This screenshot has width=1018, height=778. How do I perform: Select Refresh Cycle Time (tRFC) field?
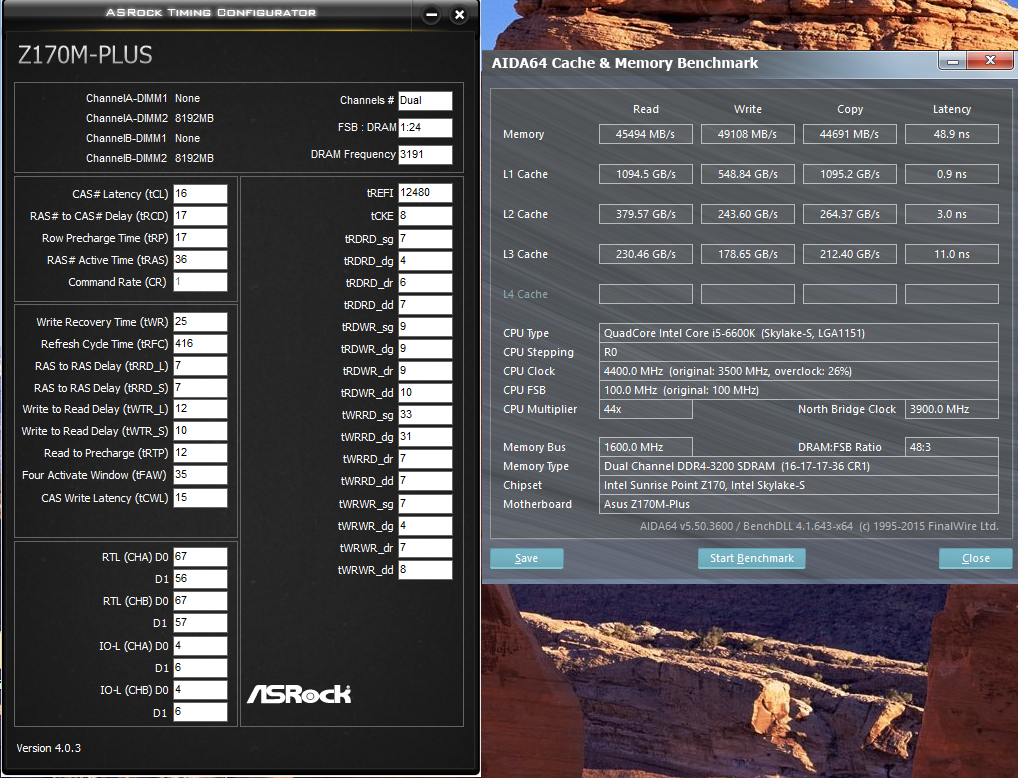pyautogui.click(x=200, y=344)
